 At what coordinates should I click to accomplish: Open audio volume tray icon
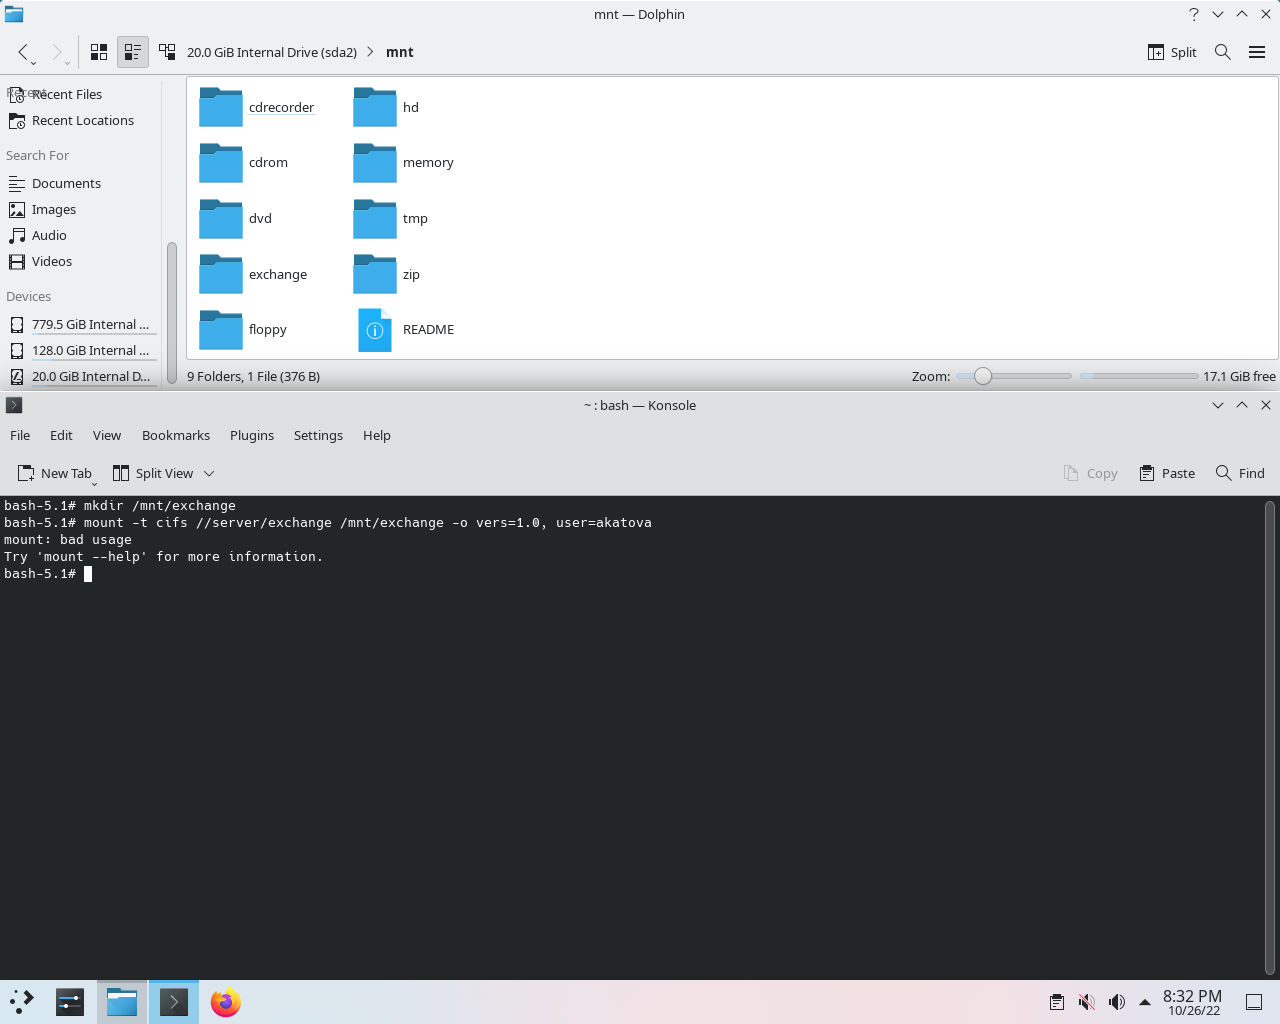pos(1117,1002)
